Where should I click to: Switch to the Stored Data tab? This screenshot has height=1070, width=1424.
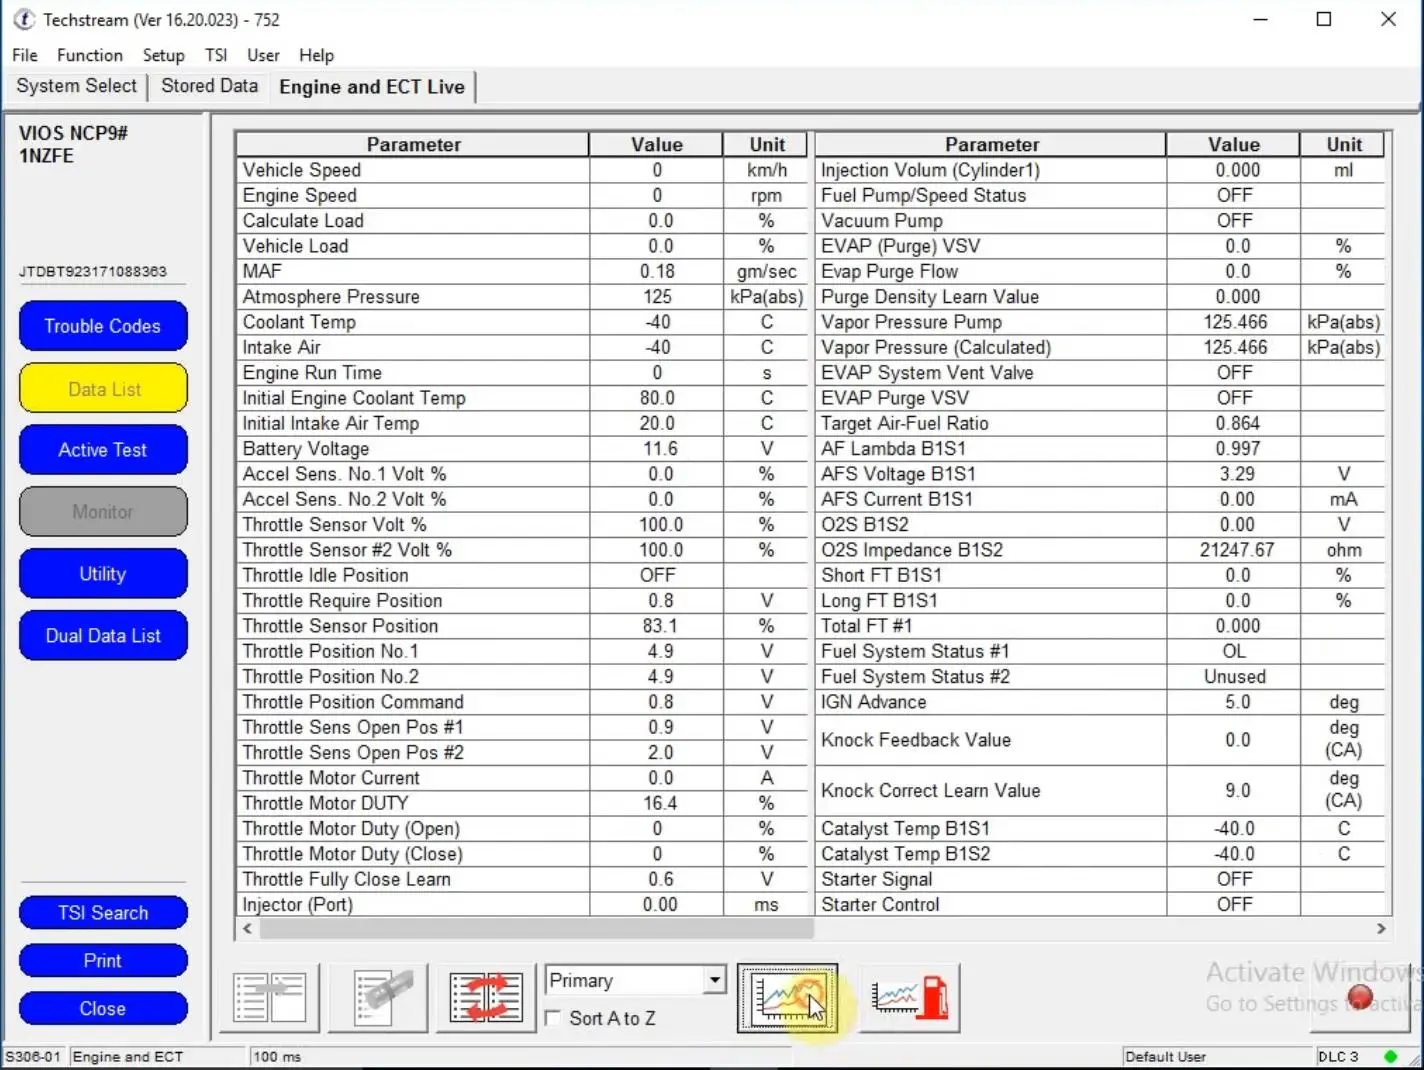[210, 86]
